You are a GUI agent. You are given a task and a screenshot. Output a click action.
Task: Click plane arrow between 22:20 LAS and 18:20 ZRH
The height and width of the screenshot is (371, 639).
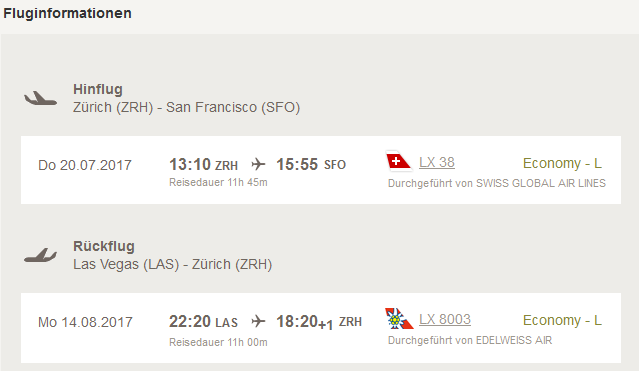coord(258,321)
